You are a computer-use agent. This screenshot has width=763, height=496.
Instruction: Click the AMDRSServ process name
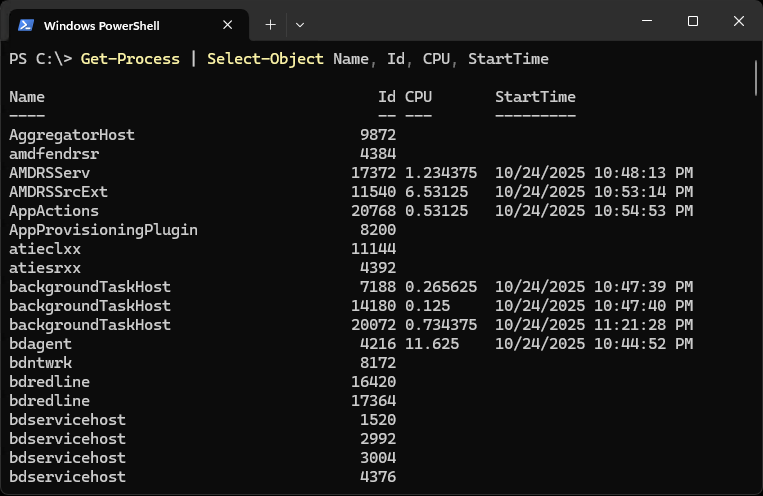[x=50, y=173]
